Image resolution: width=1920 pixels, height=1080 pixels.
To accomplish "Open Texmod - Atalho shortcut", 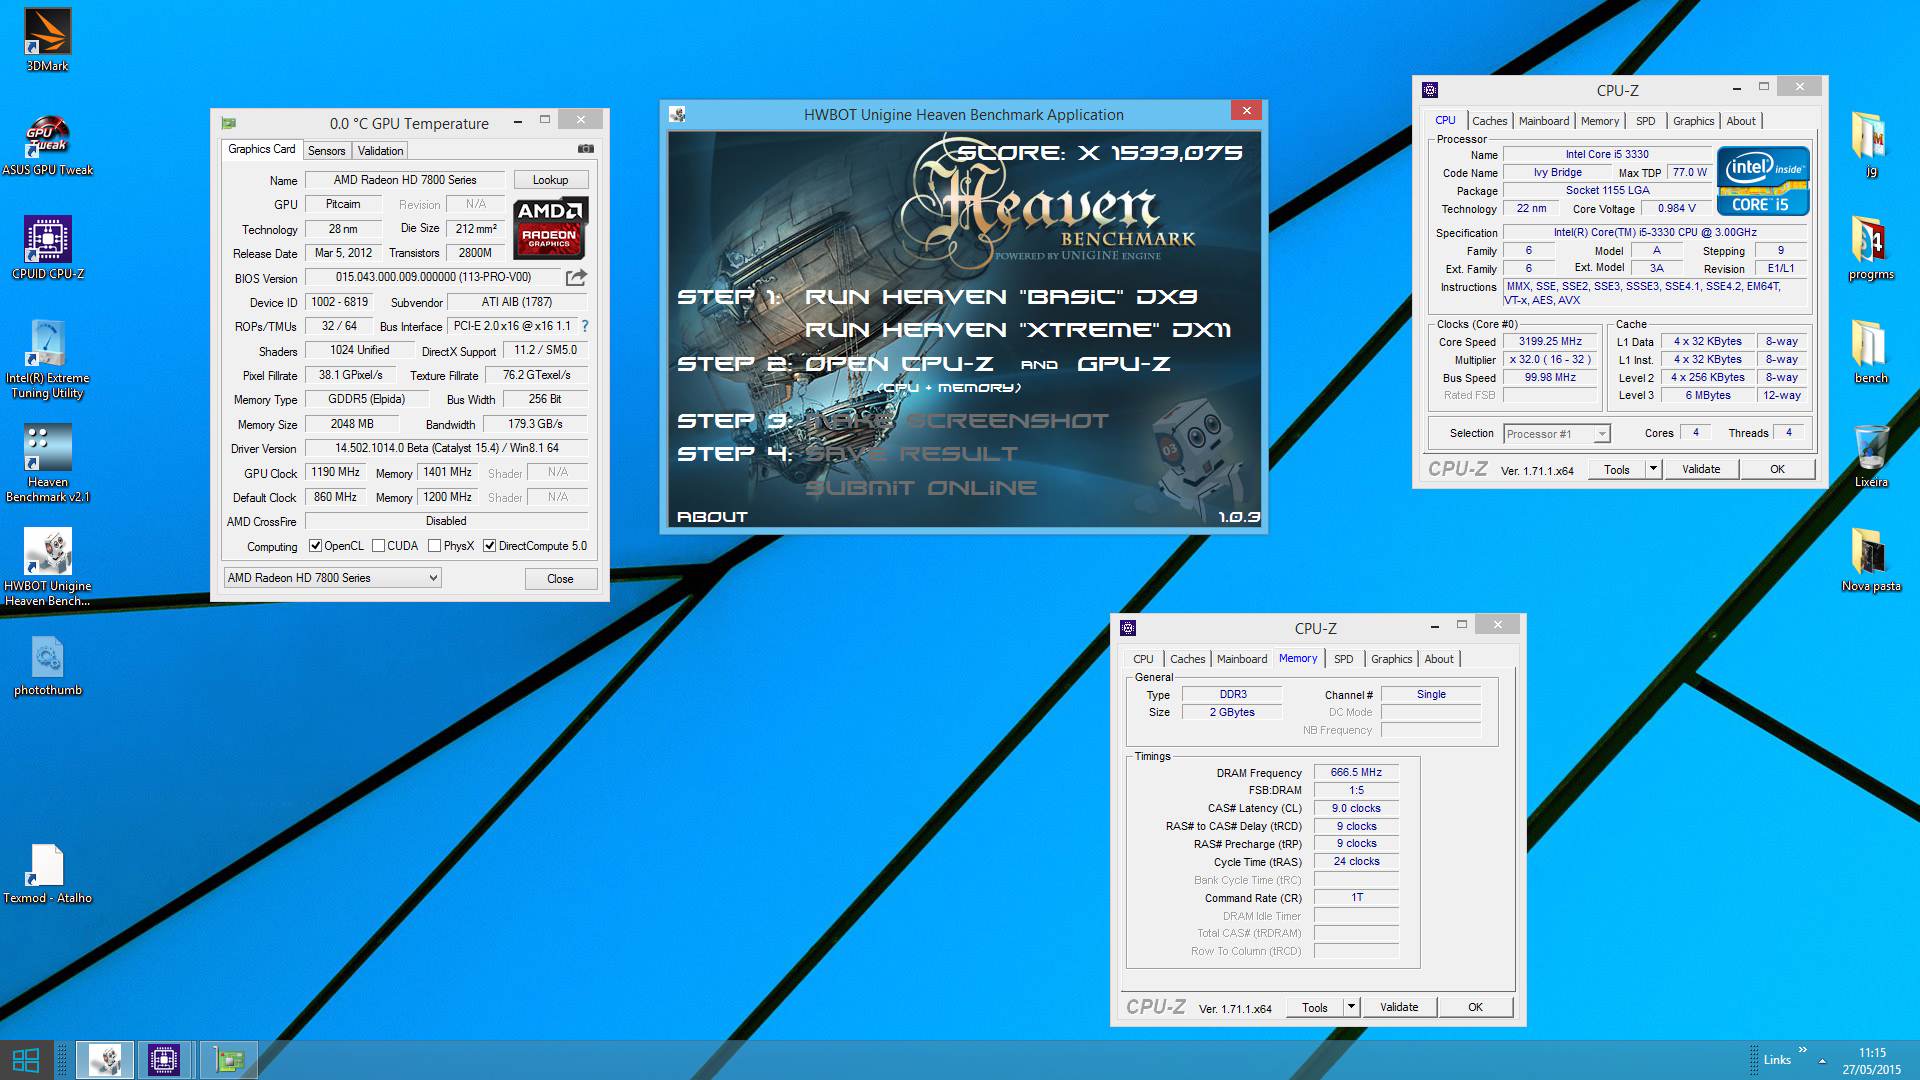I will 47,873.
